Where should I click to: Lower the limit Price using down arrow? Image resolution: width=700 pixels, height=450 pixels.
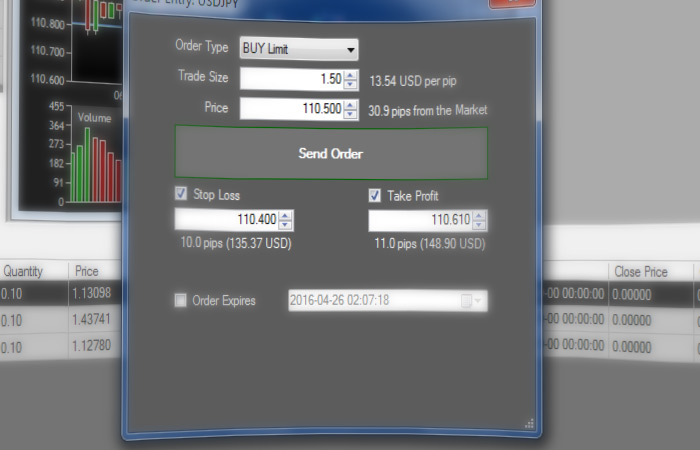click(350, 114)
